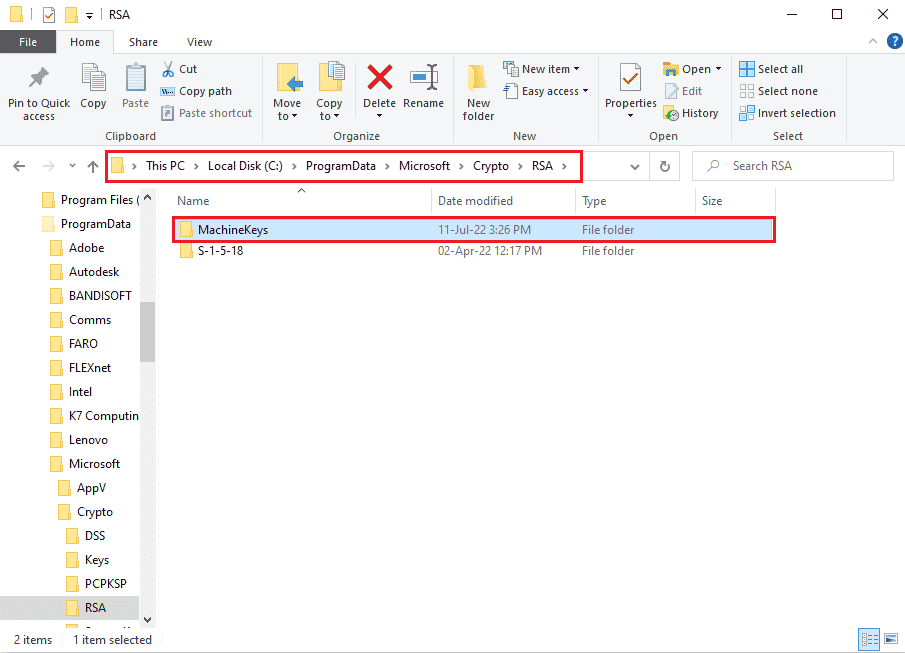Open the File menu tab
This screenshot has height=653, width=905.
point(28,42)
